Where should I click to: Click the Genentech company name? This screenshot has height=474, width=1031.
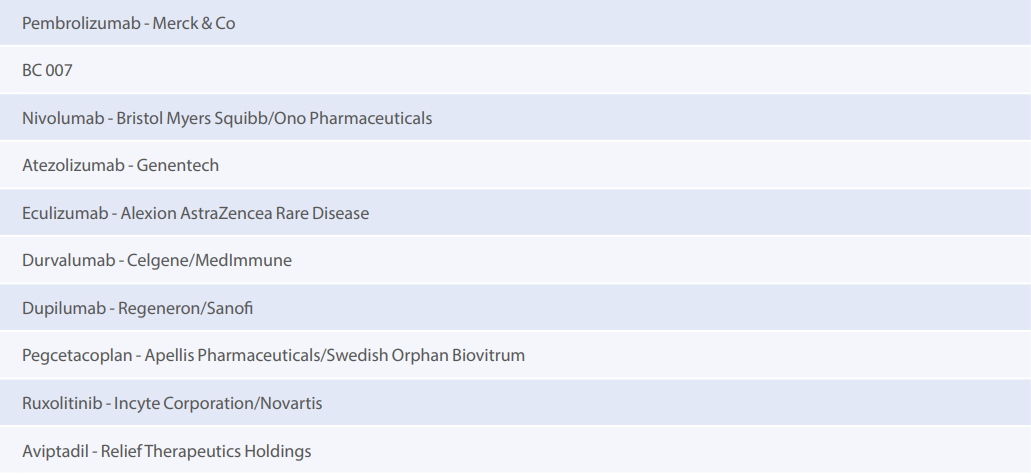click(x=178, y=165)
